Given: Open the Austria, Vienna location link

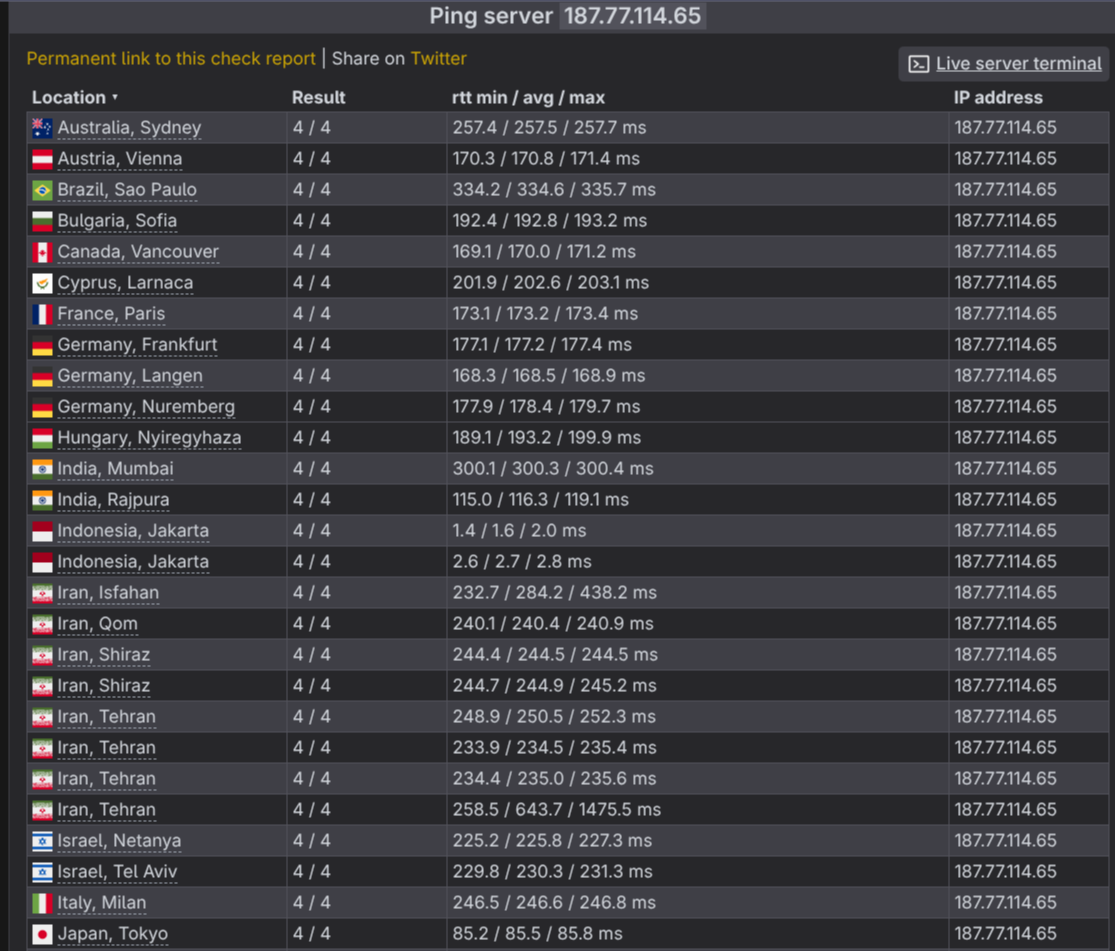Looking at the screenshot, I should [x=119, y=159].
